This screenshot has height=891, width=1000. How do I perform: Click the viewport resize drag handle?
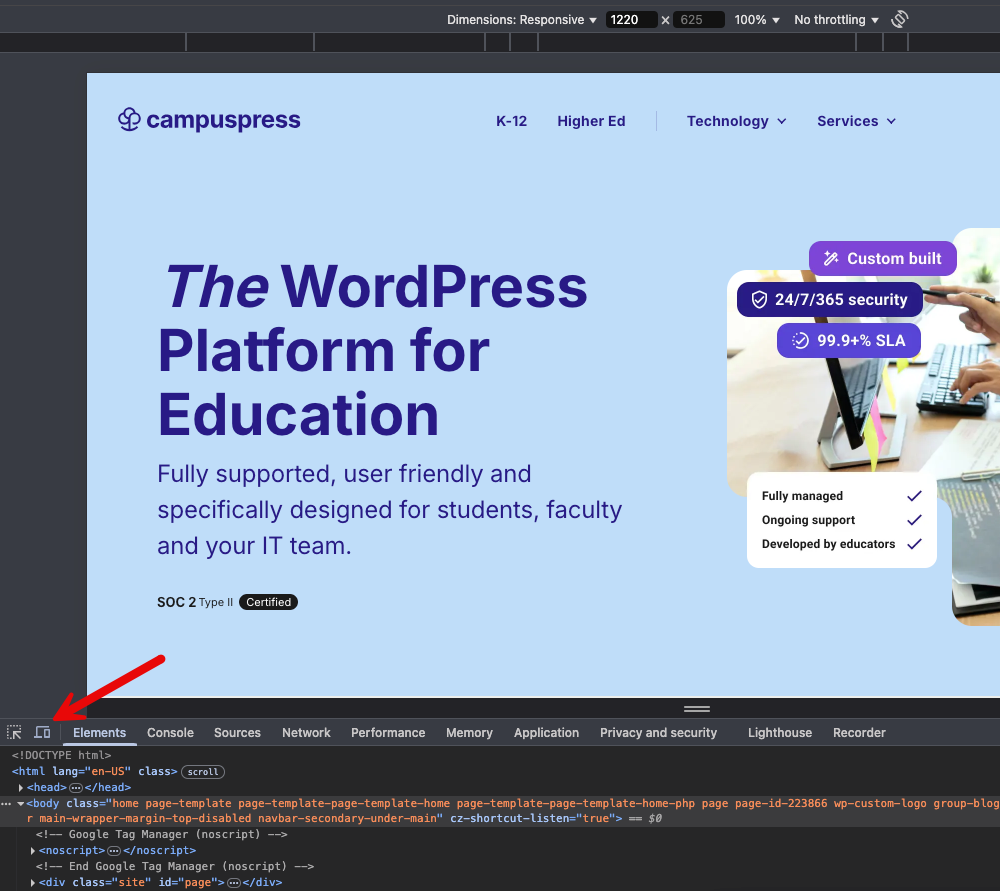click(x=697, y=709)
